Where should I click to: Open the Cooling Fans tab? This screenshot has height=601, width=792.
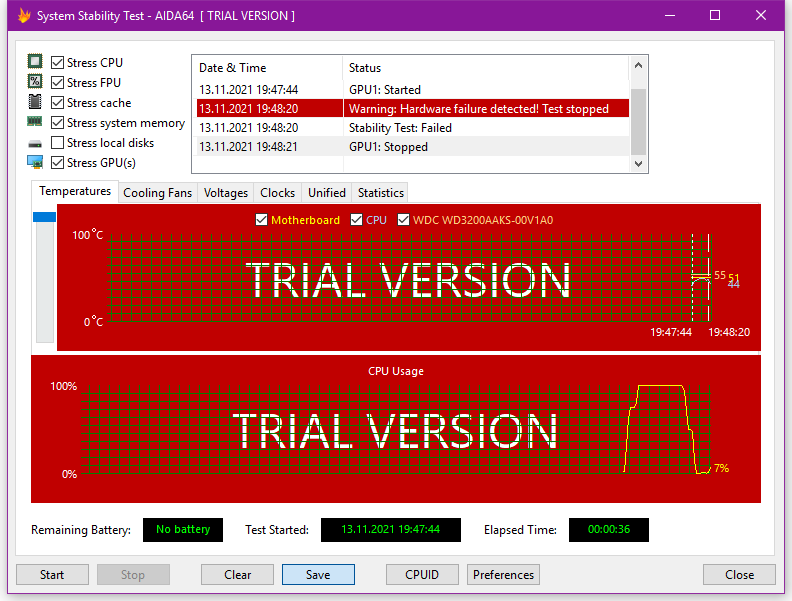tap(158, 193)
